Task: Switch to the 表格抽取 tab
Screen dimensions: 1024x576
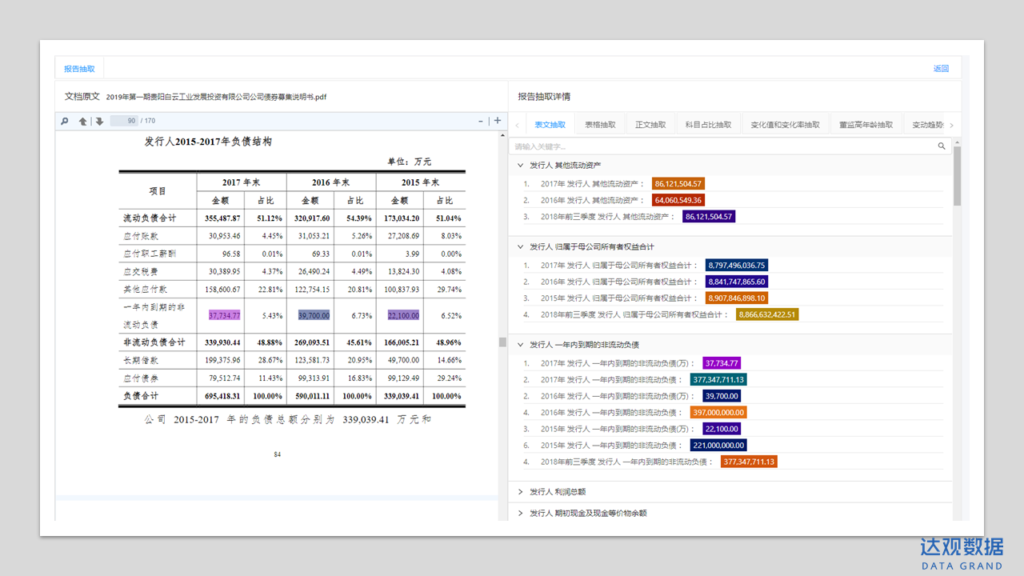Action: 600,125
